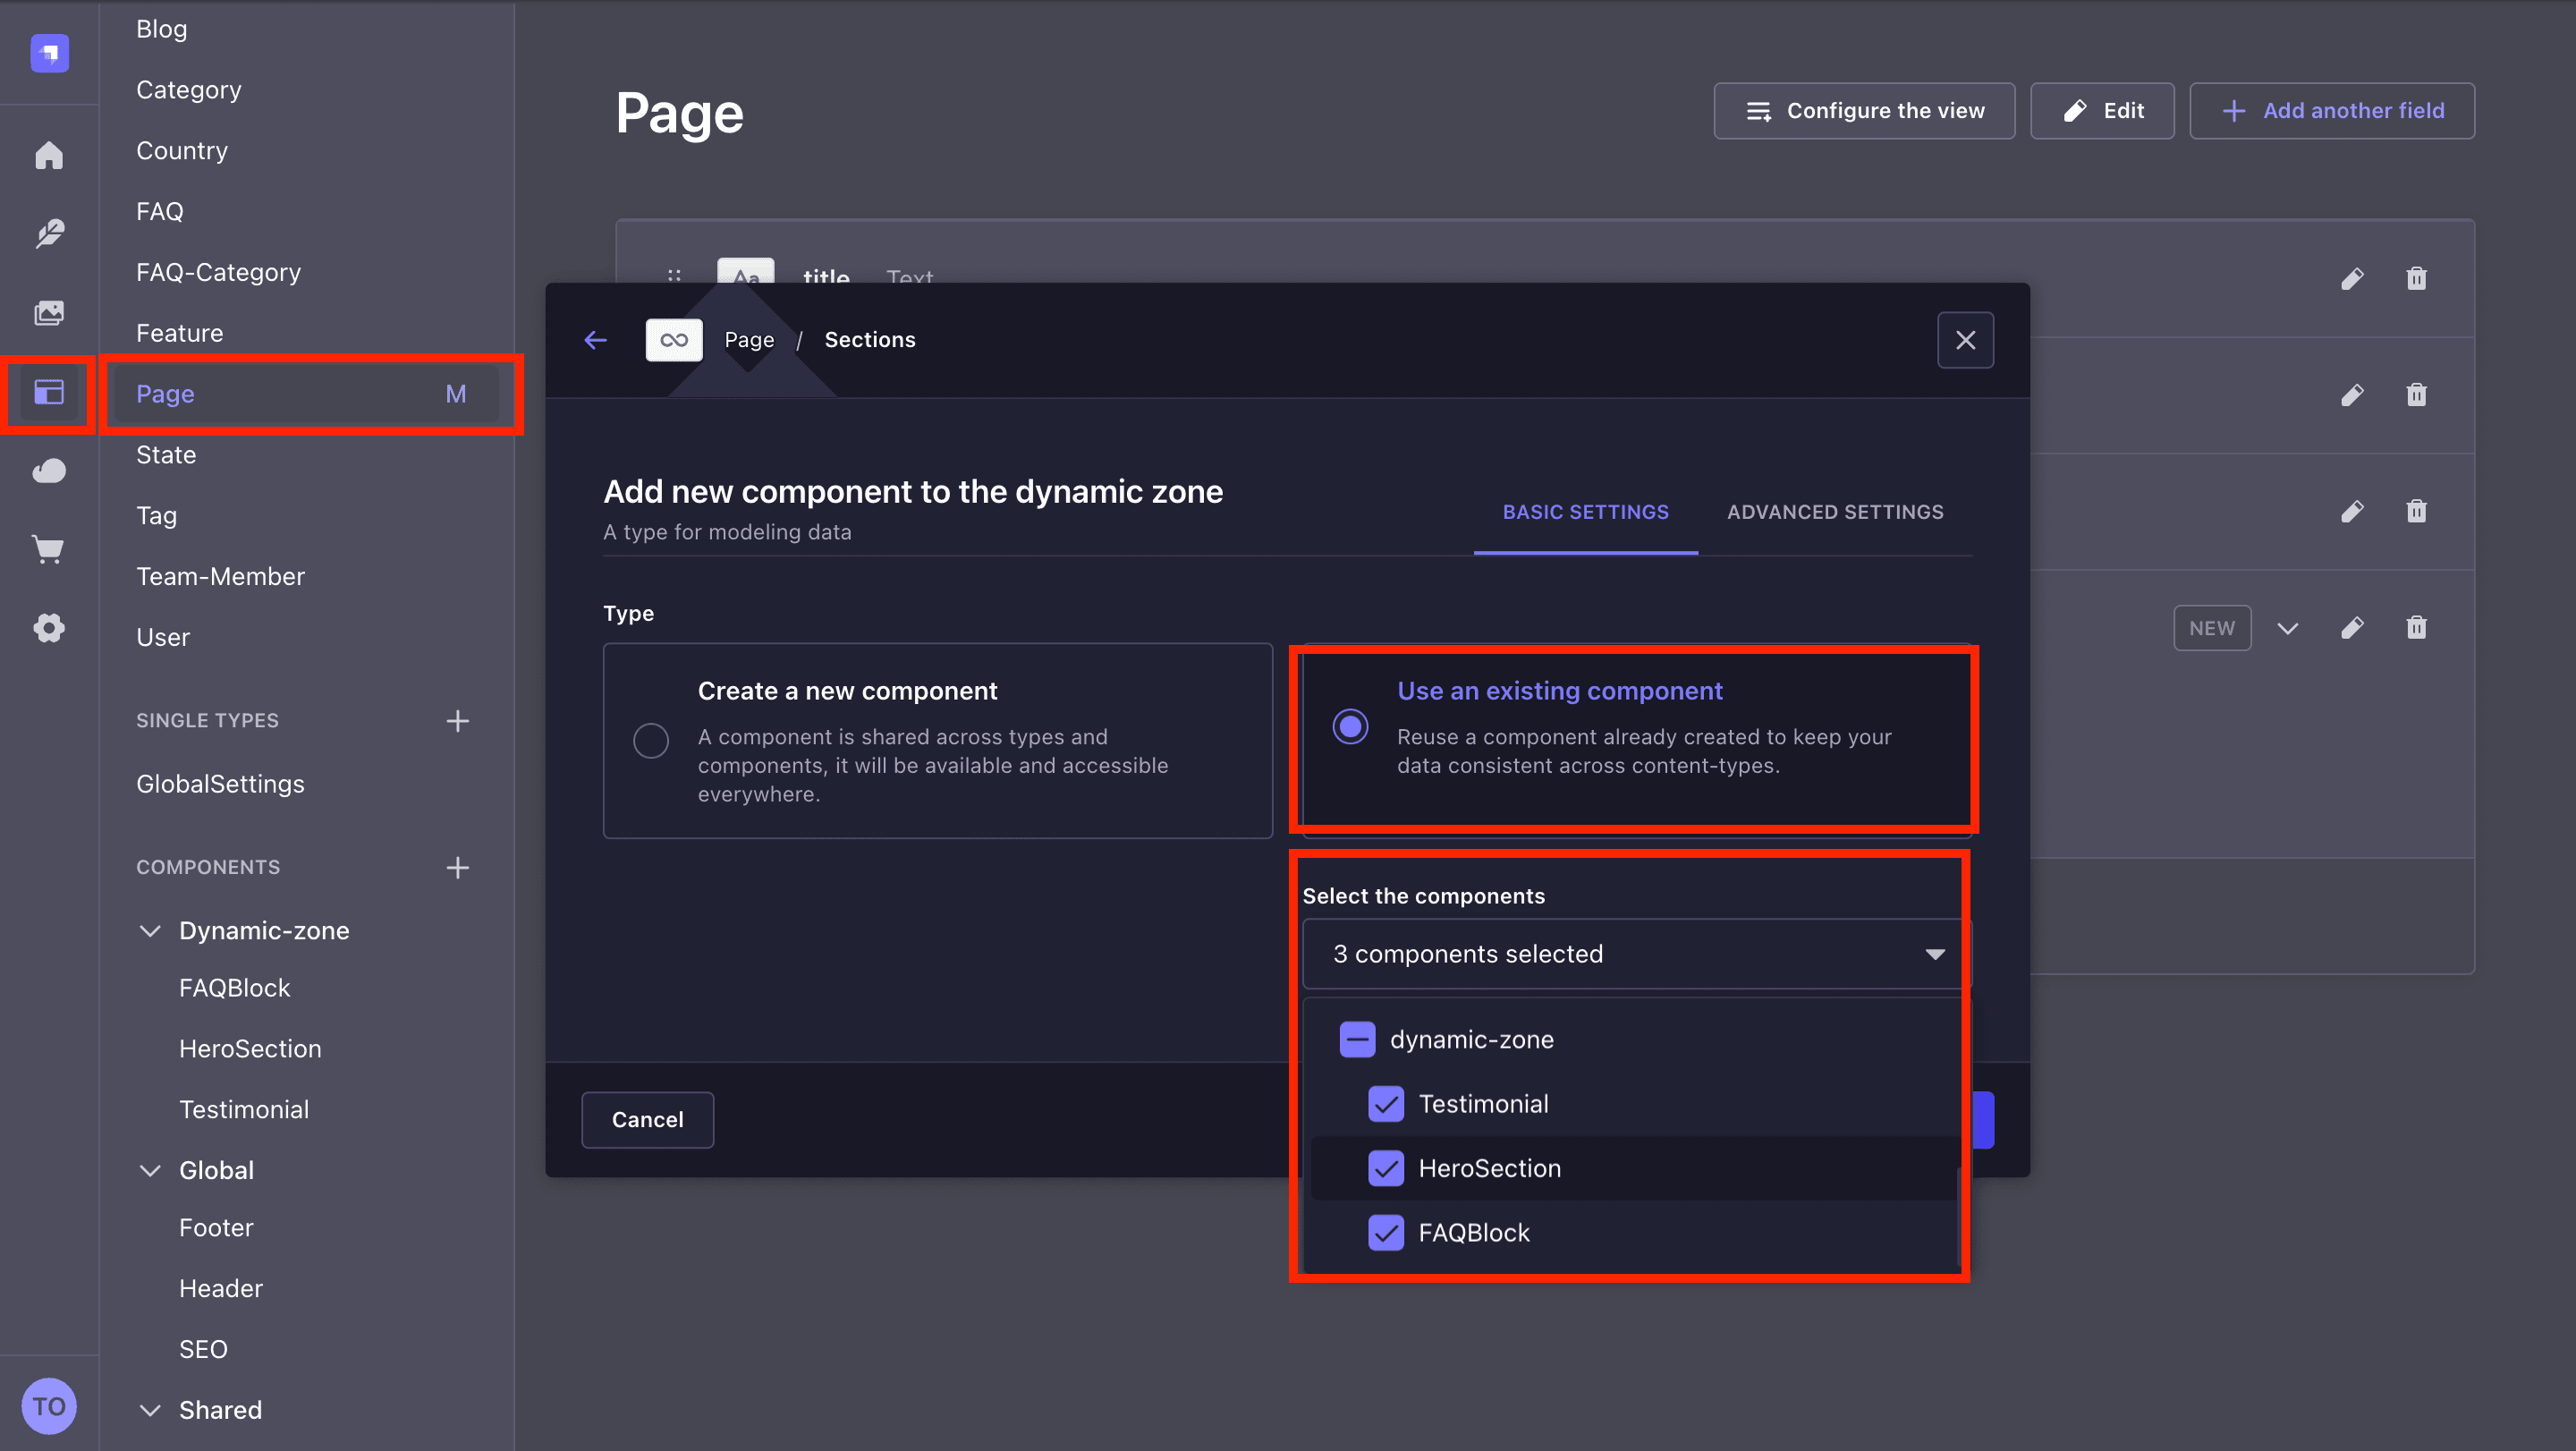2576x1451 pixels.
Task: Select the Create a new component radio
Action: (651, 741)
